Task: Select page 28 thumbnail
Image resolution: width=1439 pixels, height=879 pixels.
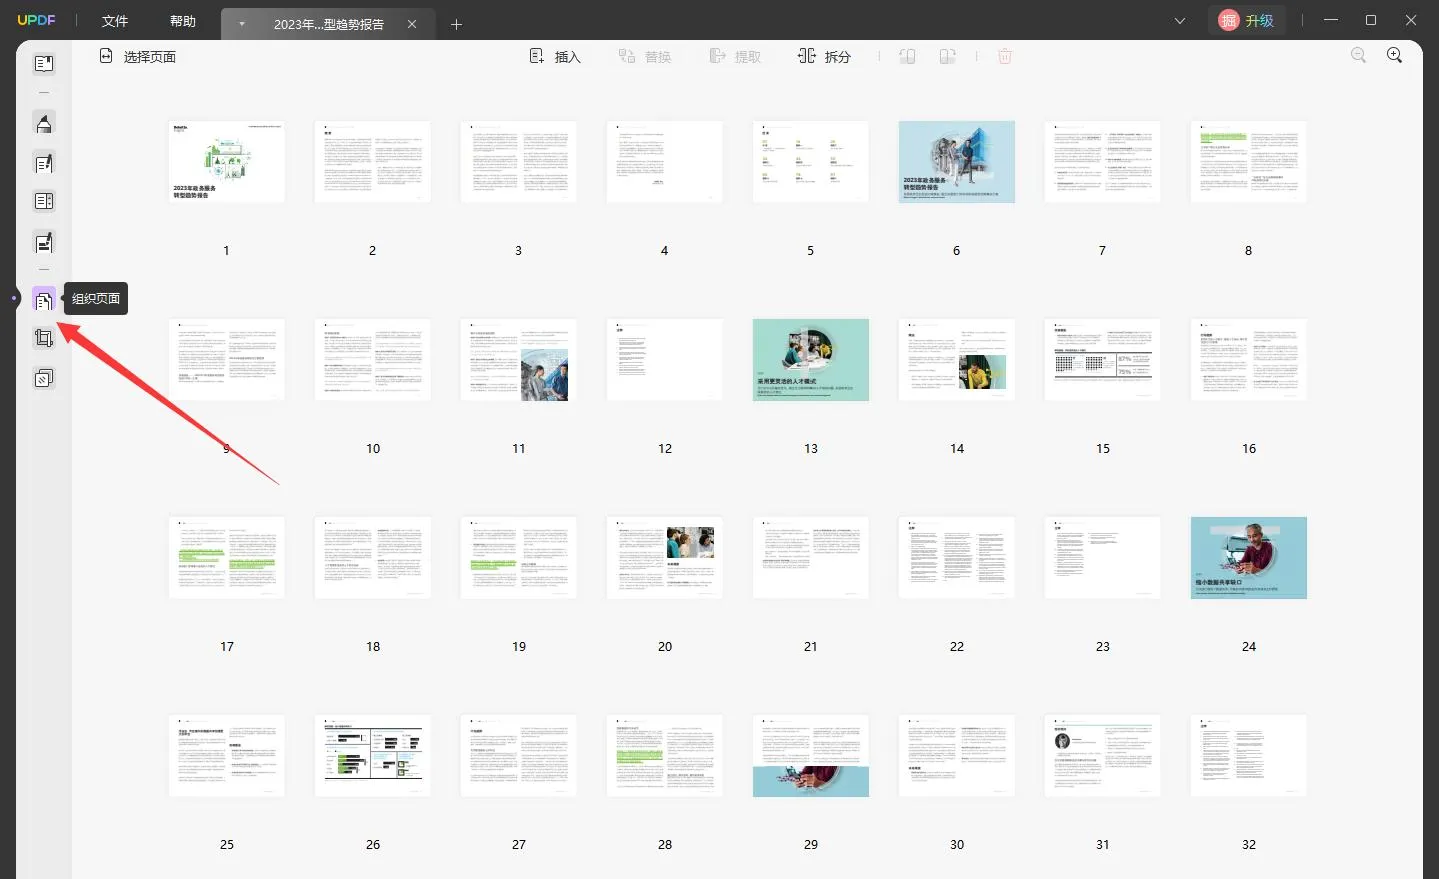Action: point(665,756)
